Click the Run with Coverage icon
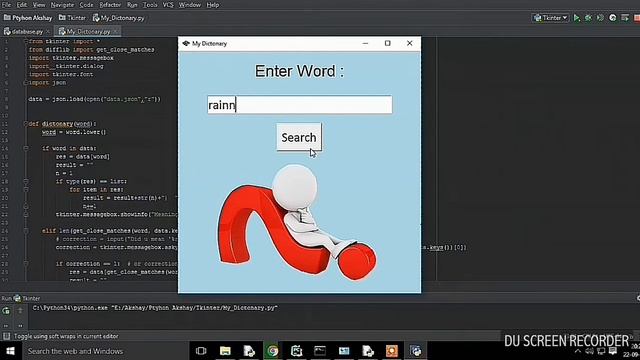The image size is (640, 360). point(600,18)
